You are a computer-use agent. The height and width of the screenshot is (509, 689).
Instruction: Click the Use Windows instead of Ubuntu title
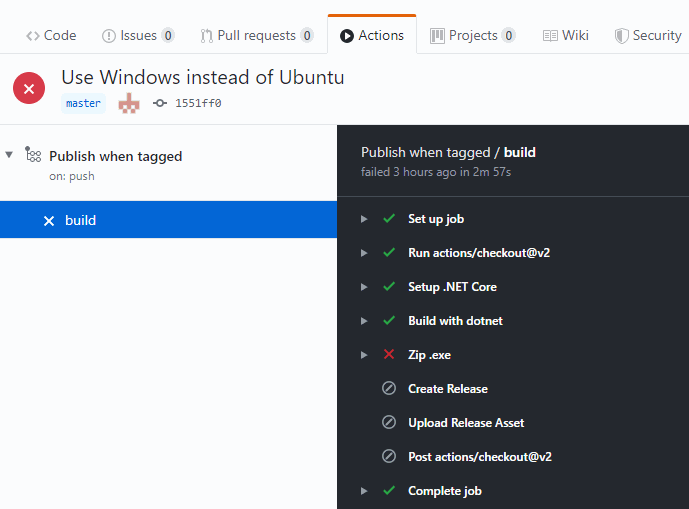[203, 77]
